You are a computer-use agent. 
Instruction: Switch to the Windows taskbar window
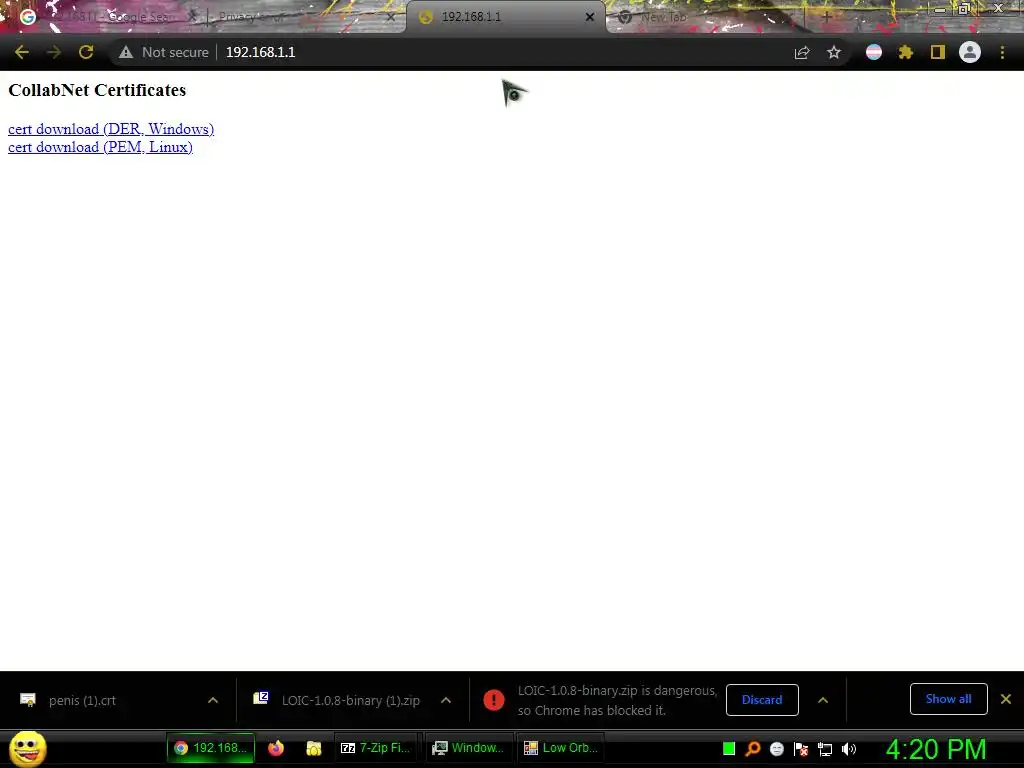click(468, 748)
